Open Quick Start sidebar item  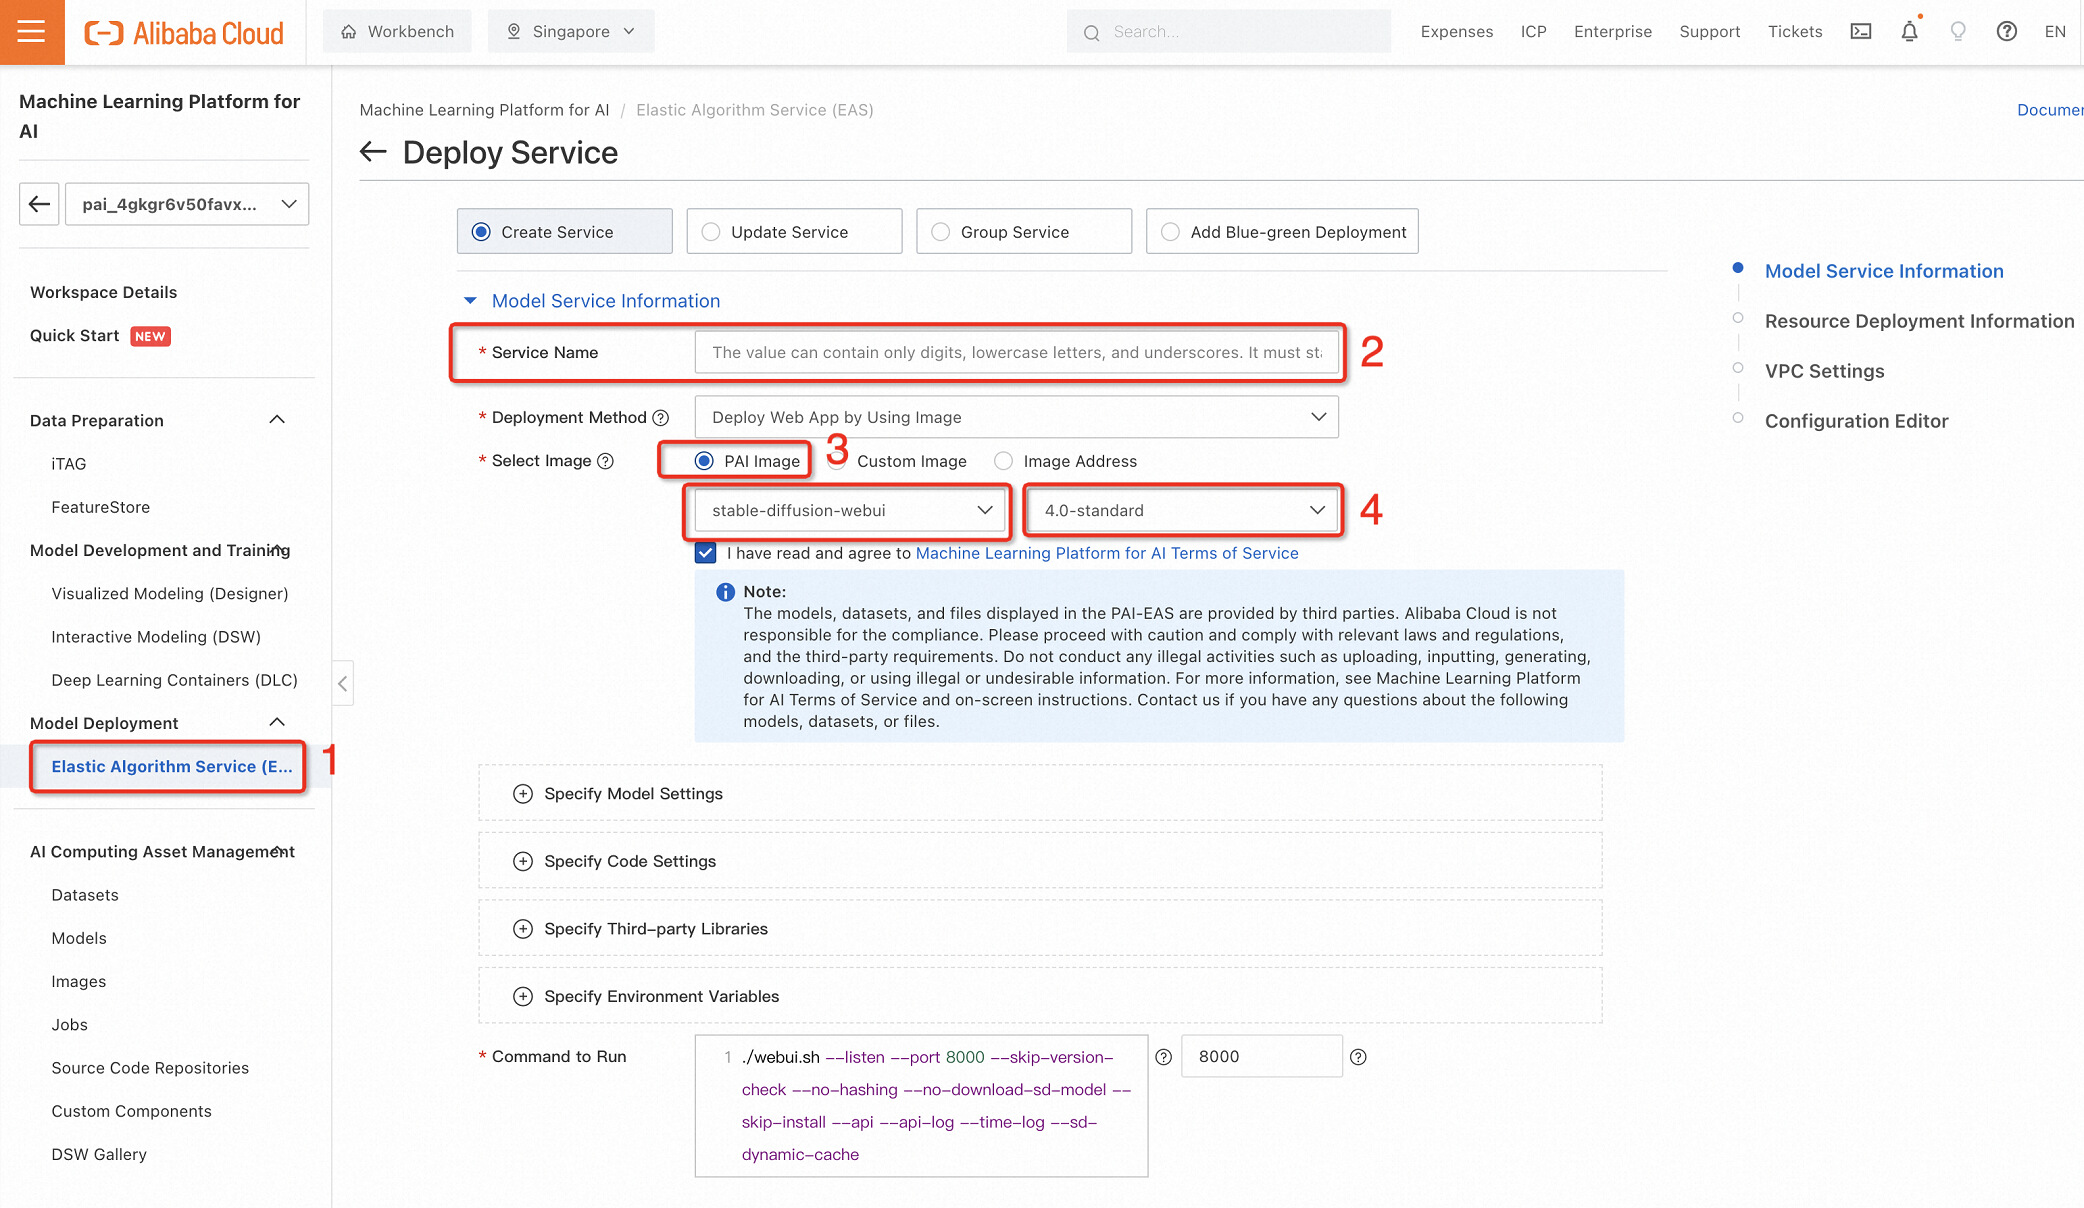click(x=74, y=336)
